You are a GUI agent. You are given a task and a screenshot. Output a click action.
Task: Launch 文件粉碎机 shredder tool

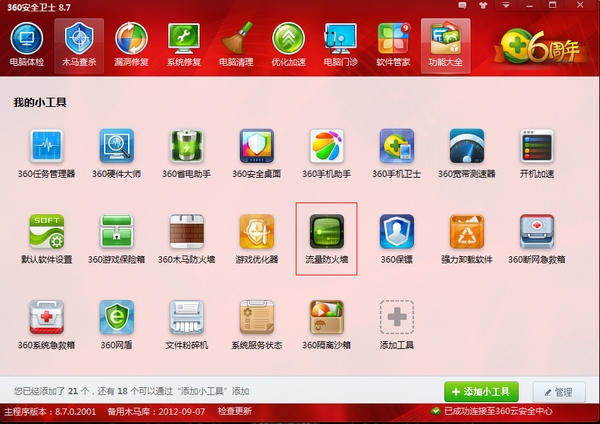(x=186, y=325)
